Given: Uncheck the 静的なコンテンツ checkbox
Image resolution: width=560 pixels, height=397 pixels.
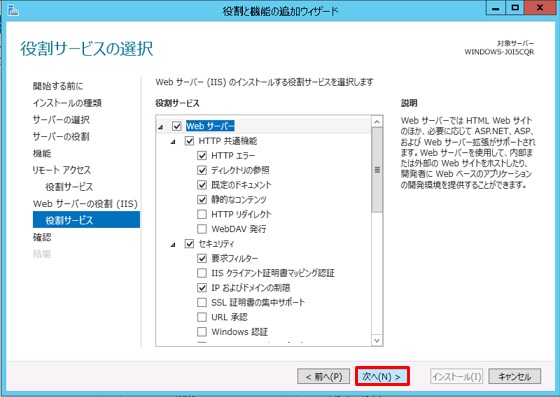Looking at the screenshot, I should (x=202, y=199).
